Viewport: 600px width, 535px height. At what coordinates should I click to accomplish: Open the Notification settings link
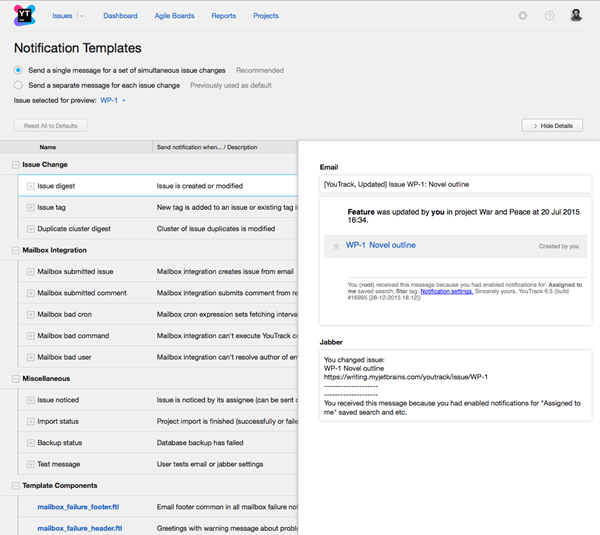click(x=446, y=291)
